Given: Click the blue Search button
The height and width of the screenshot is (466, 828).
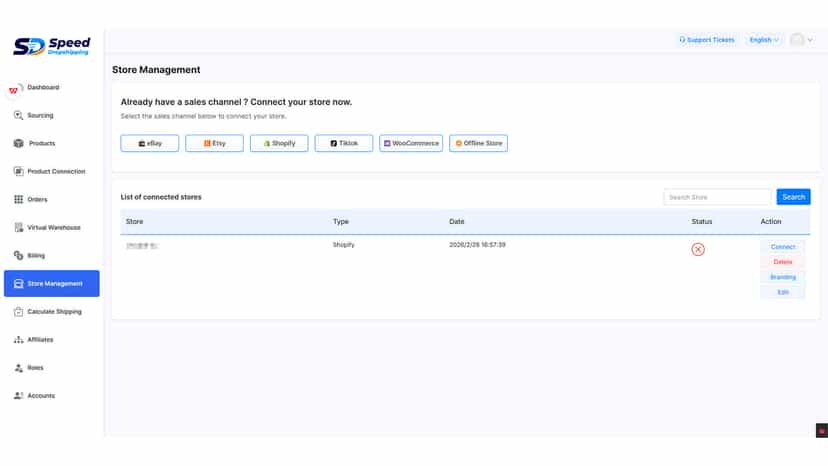Looking at the screenshot, I should [x=793, y=197].
